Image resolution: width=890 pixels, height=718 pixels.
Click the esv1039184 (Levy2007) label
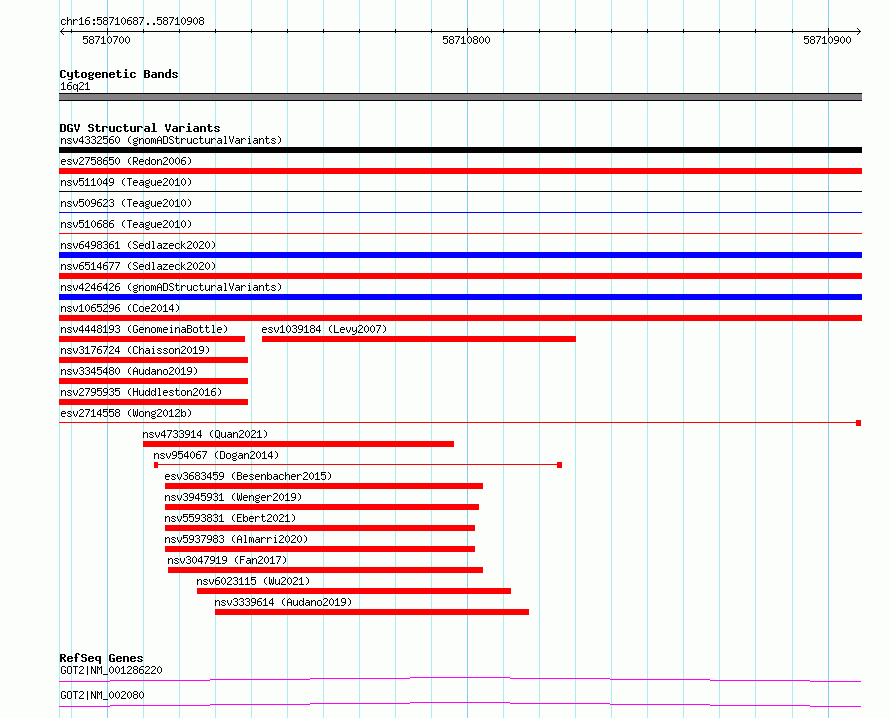(x=324, y=329)
